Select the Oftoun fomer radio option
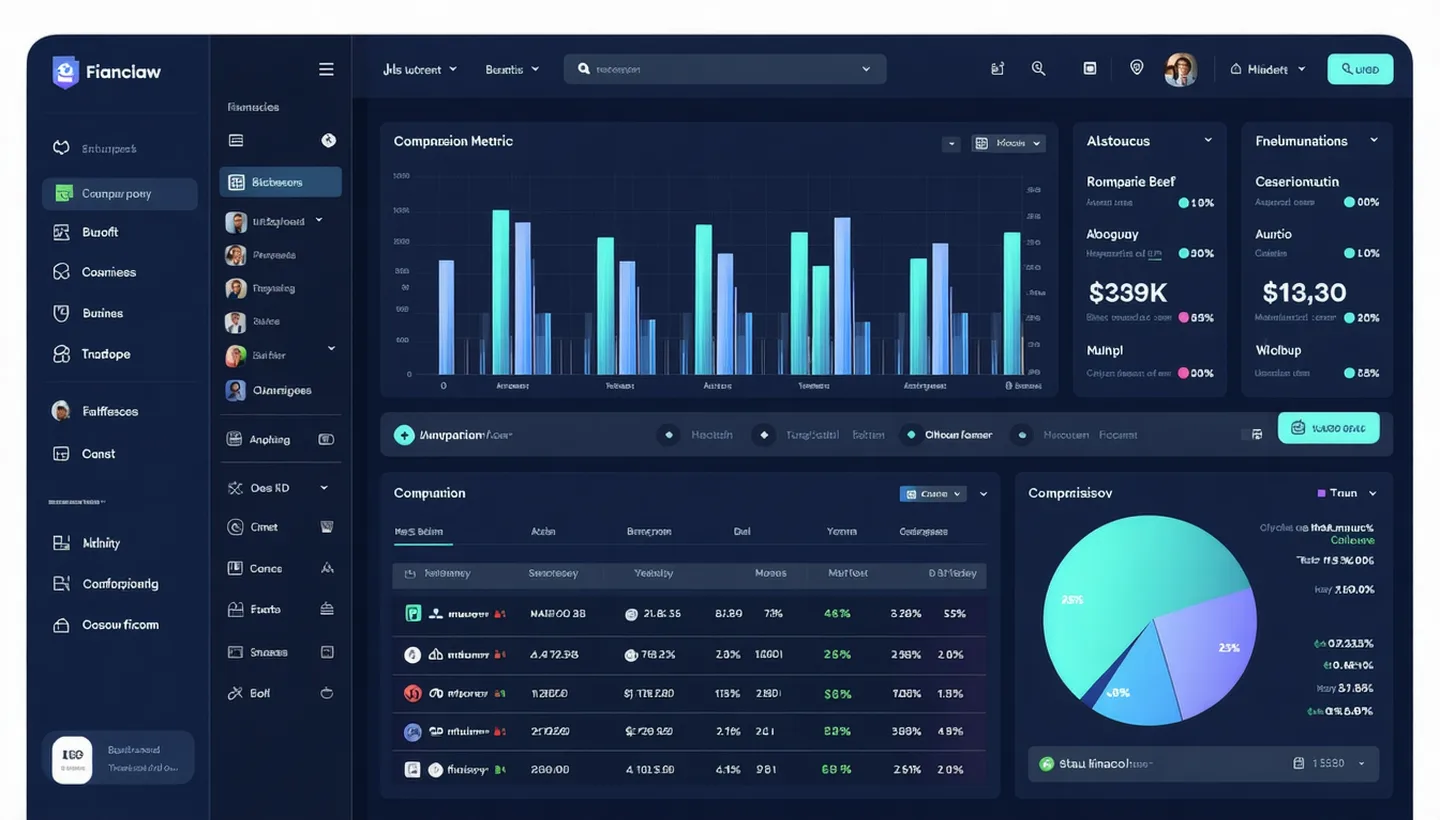 (909, 435)
